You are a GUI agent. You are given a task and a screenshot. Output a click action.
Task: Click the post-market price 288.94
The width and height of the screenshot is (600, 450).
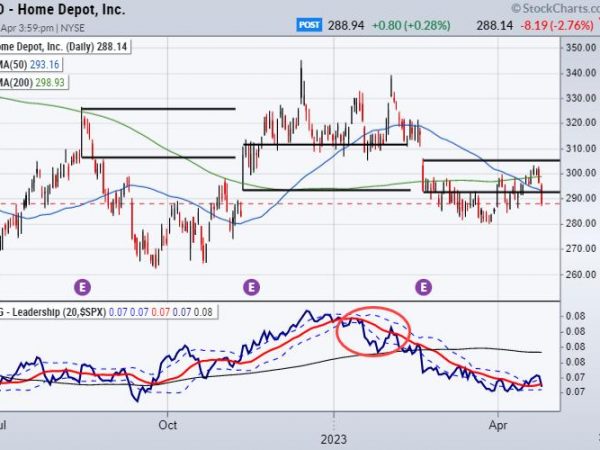pos(346,26)
